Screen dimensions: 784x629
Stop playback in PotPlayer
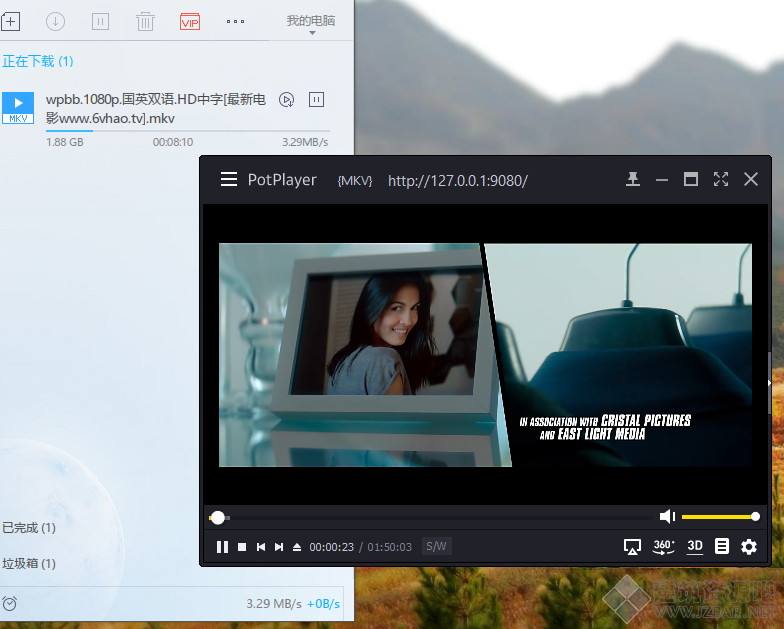pos(242,547)
